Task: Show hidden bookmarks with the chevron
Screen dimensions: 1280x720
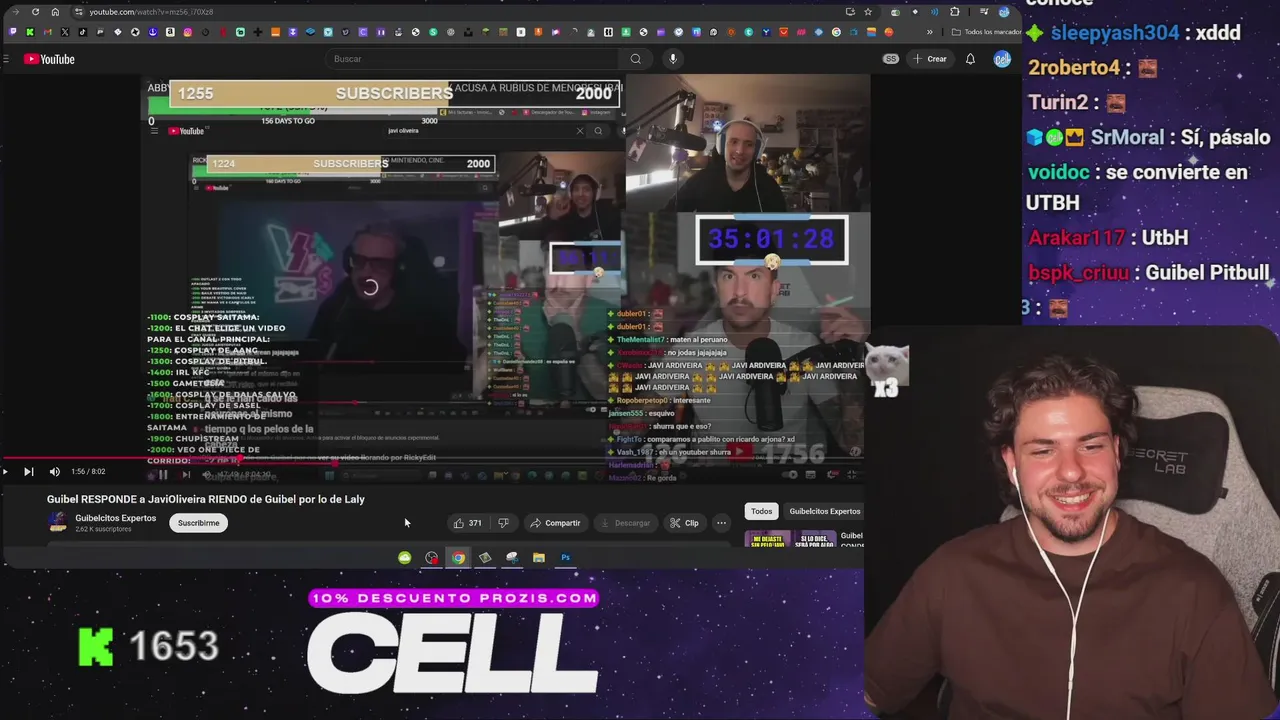Action: coord(930,32)
